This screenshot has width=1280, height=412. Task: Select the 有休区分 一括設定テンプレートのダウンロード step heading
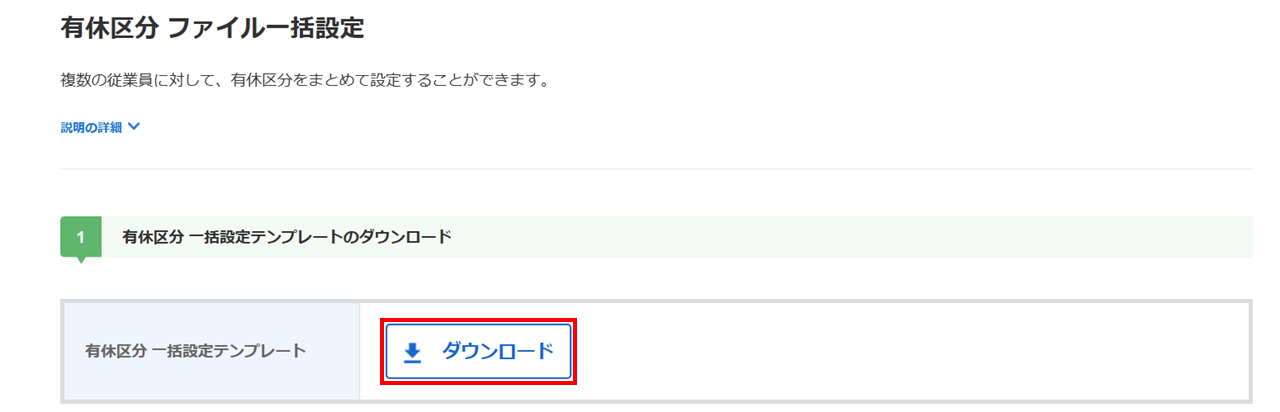pyautogui.click(x=287, y=237)
